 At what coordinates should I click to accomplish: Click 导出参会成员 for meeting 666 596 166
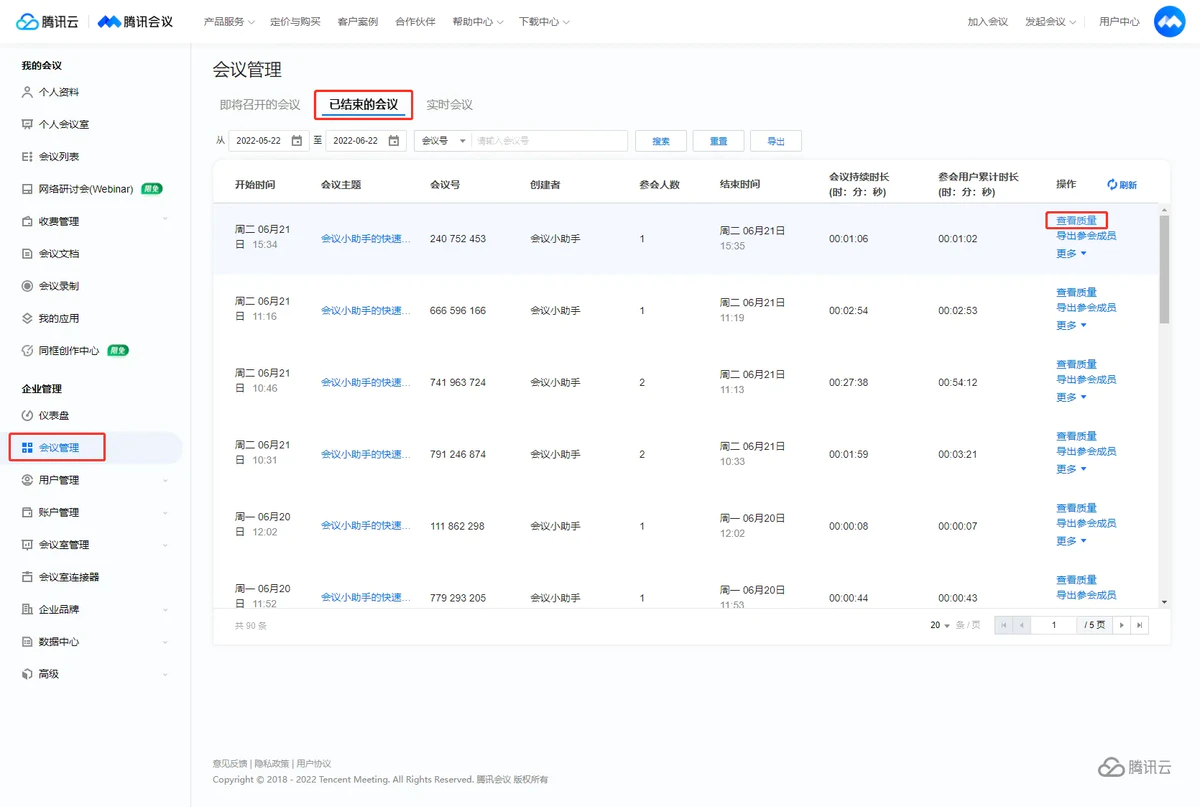(x=1086, y=308)
